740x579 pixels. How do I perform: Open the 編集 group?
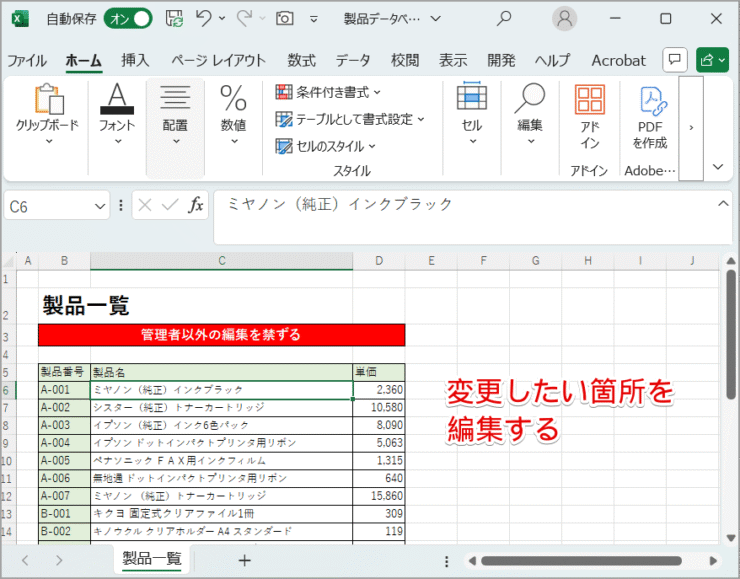(530, 113)
